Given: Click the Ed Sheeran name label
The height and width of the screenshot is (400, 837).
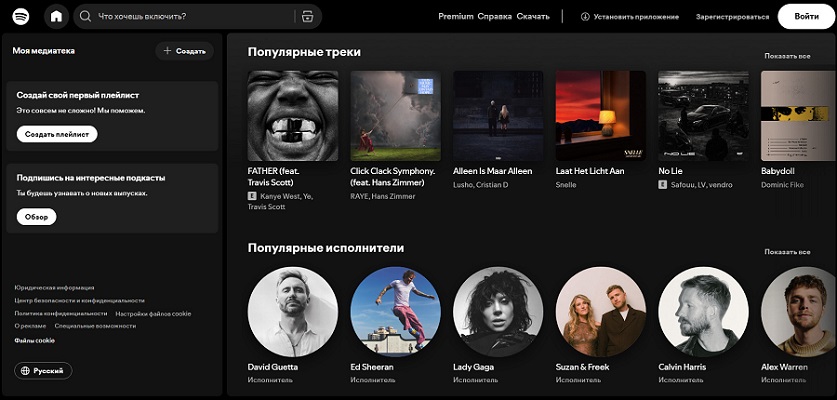Looking at the screenshot, I should (x=372, y=367).
